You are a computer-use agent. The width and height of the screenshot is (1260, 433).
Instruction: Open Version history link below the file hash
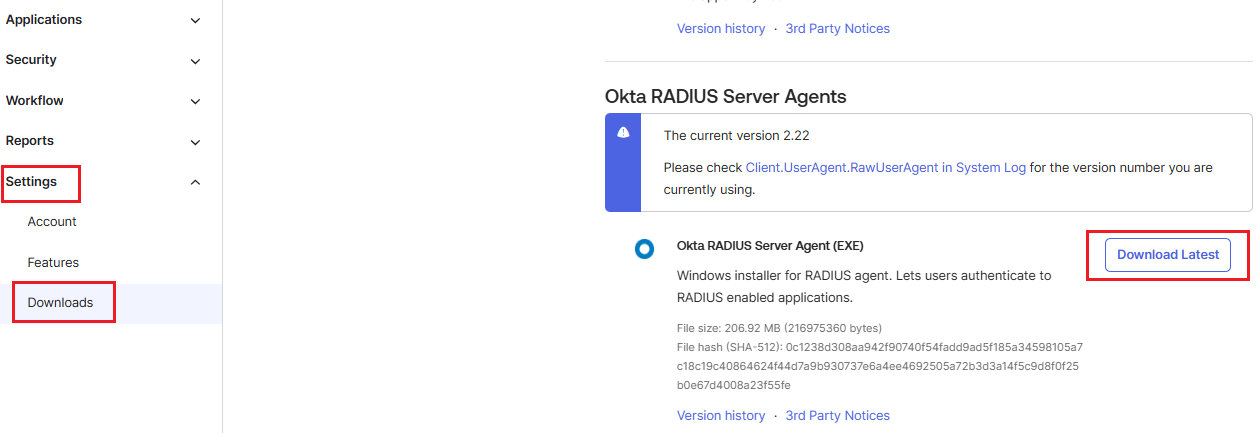tap(721, 416)
